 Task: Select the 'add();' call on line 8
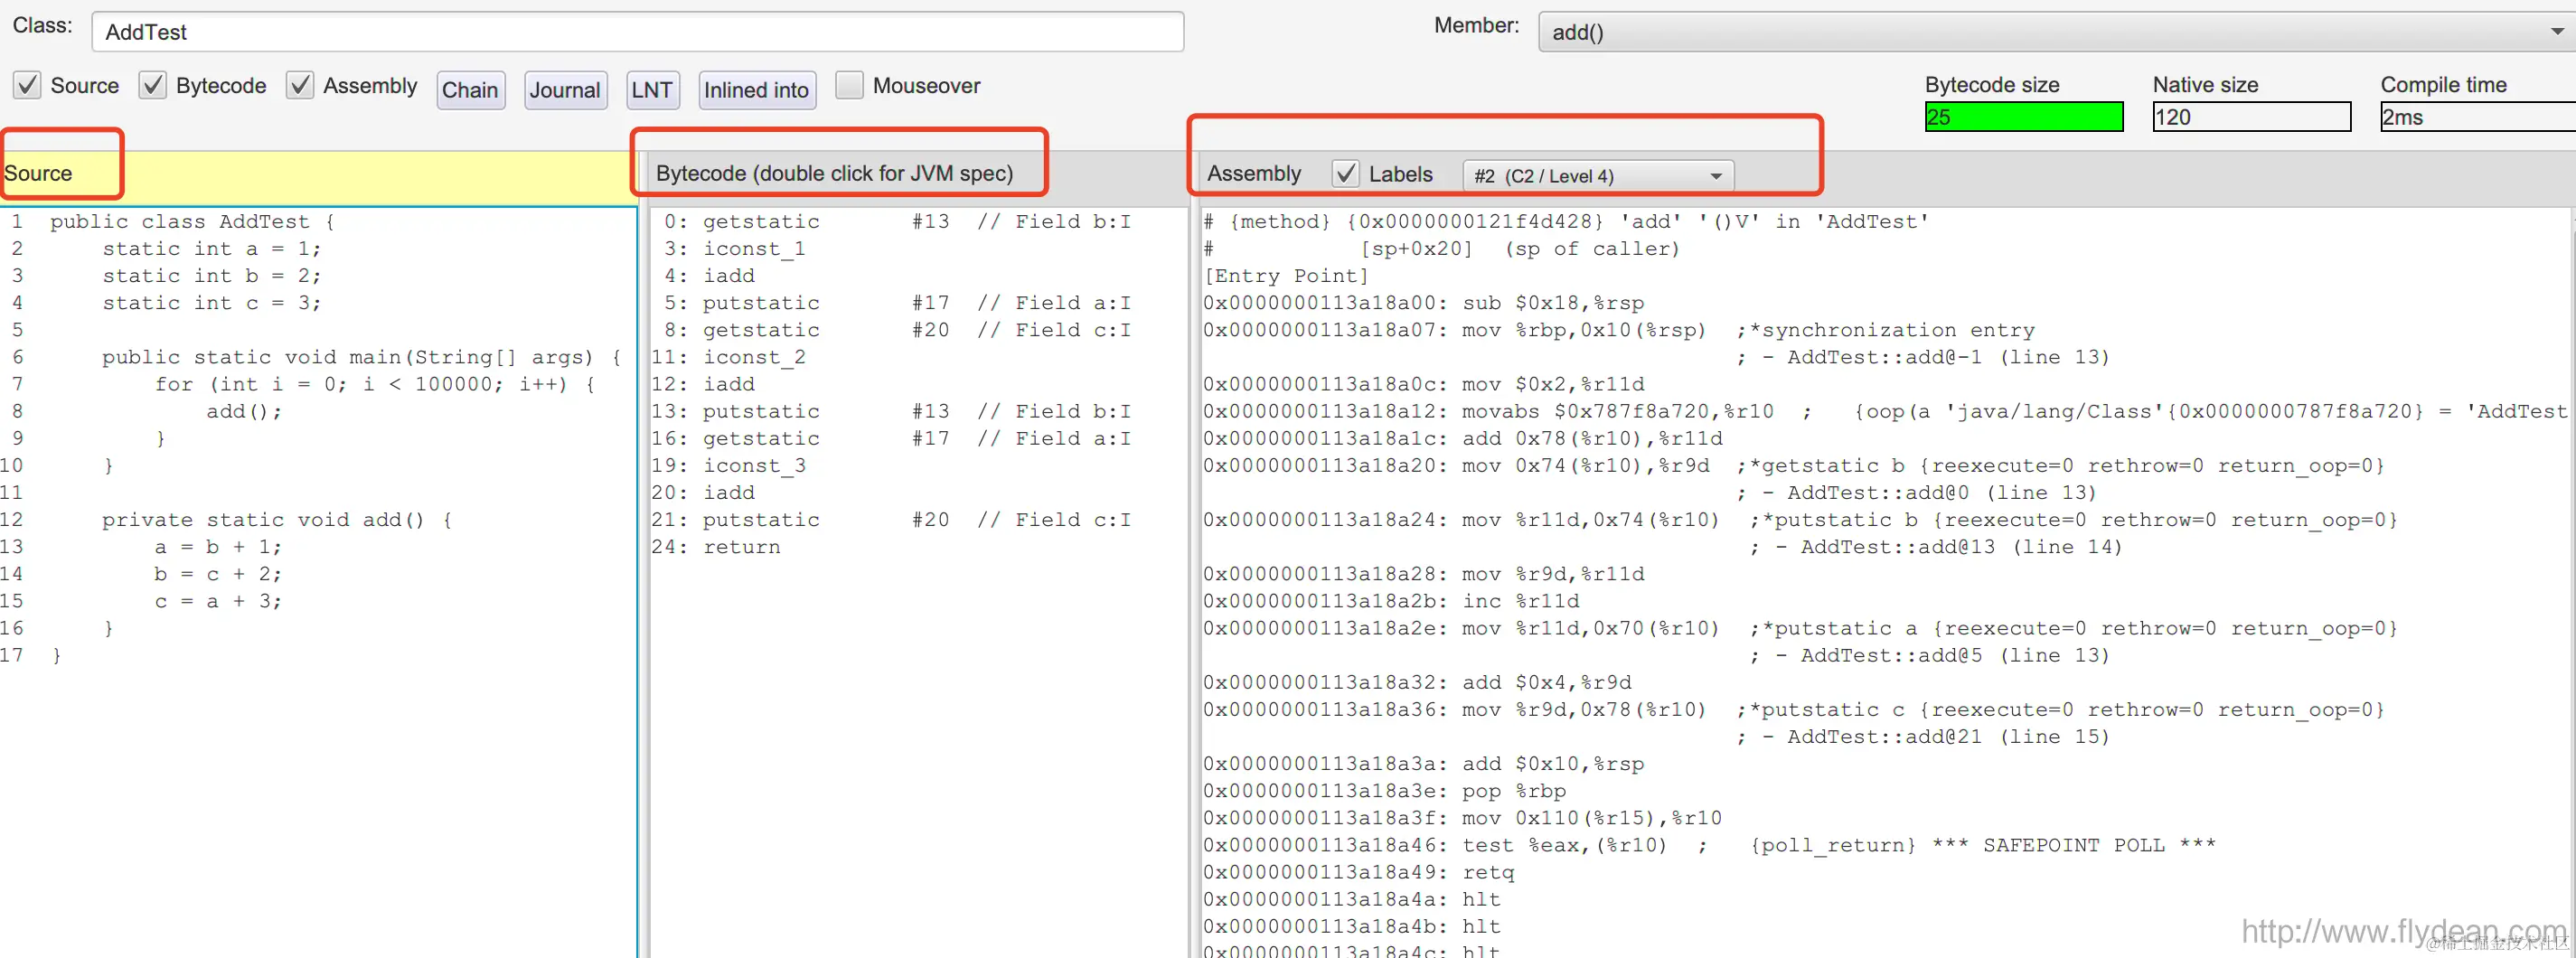click(x=244, y=411)
